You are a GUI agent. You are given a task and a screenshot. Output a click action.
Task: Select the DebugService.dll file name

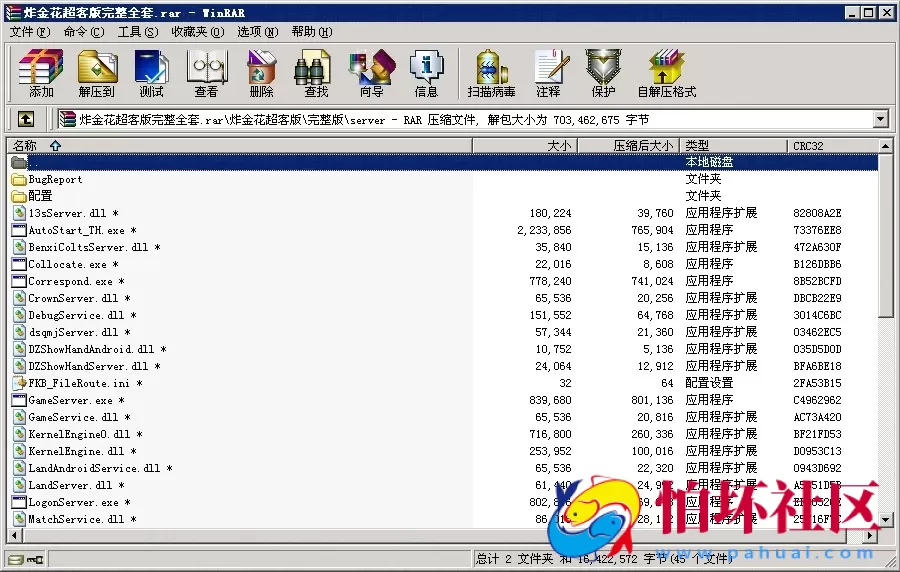tap(82, 316)
